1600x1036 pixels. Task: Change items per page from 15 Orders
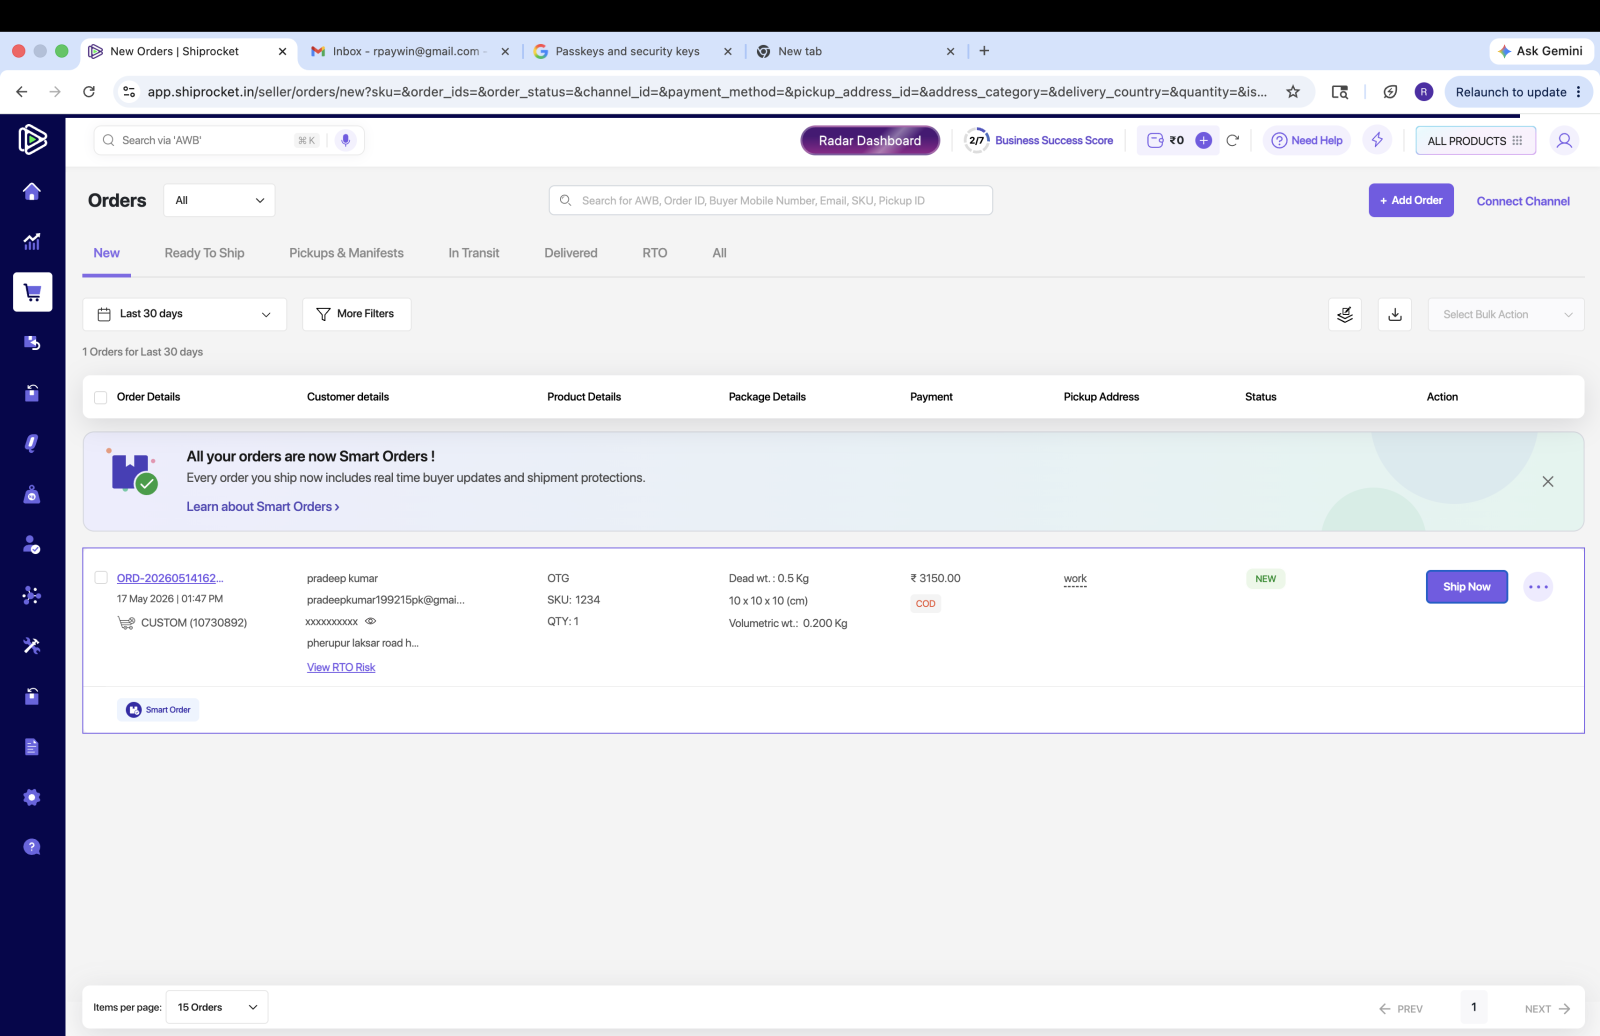click(217, 1007)
